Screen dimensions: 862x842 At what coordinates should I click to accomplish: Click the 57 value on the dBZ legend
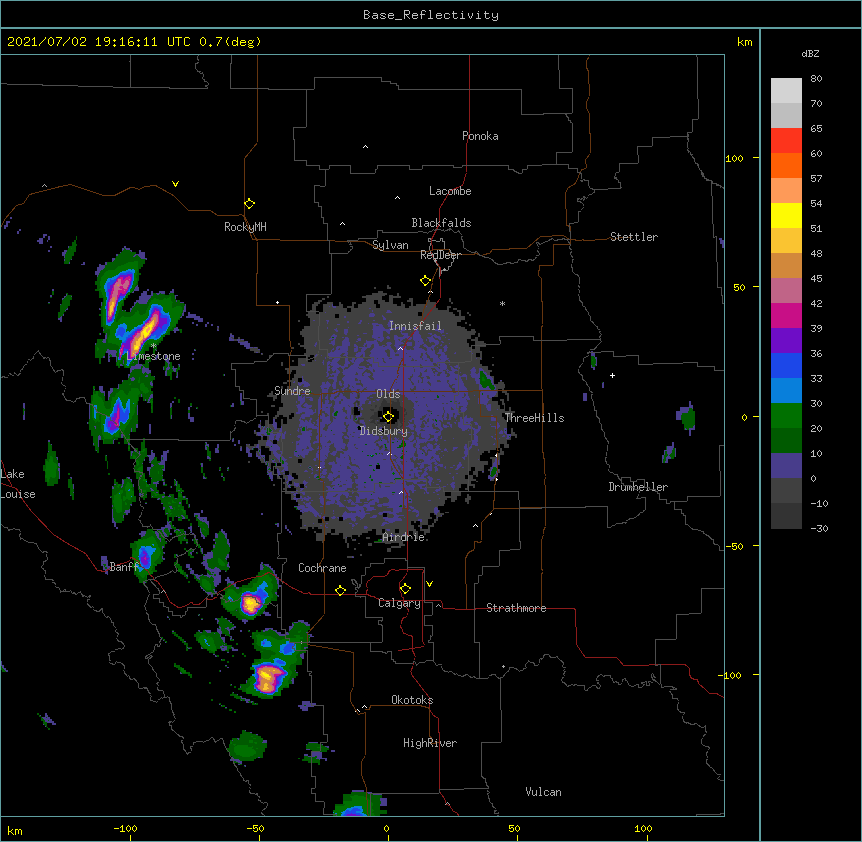tap(816, 179)
